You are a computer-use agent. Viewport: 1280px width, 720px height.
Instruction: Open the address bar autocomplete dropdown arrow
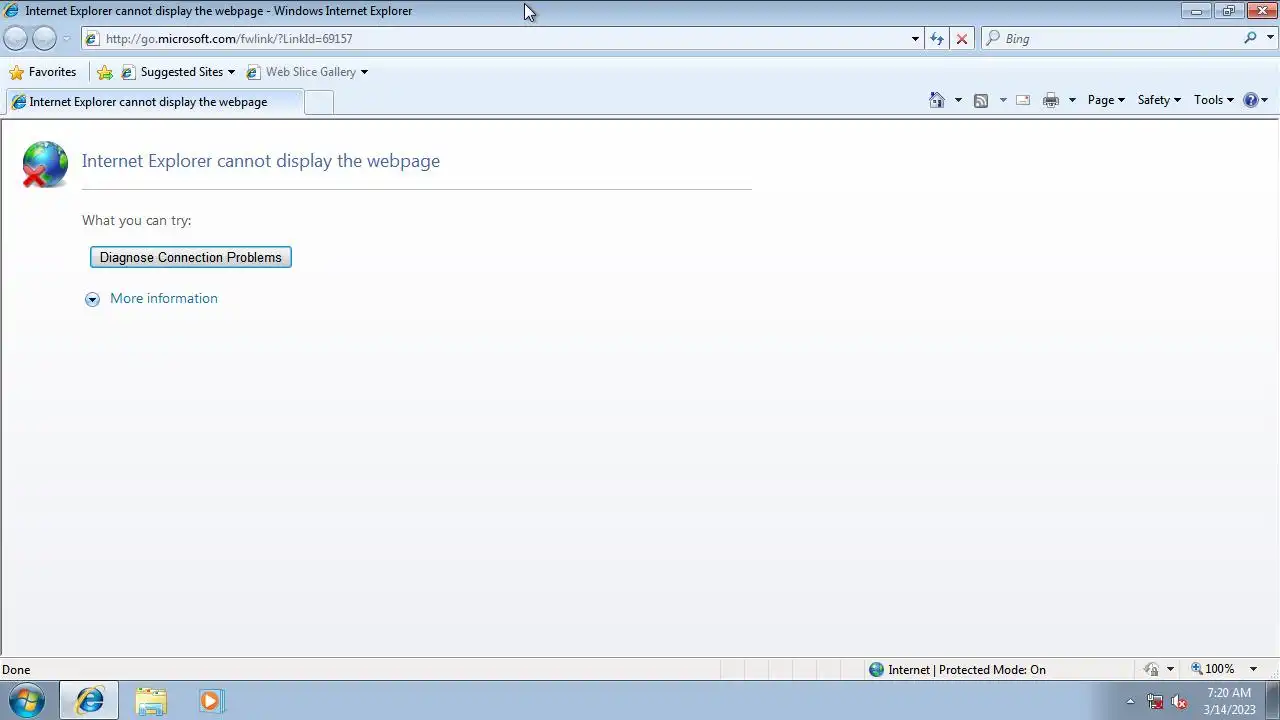tap(915, 39)
